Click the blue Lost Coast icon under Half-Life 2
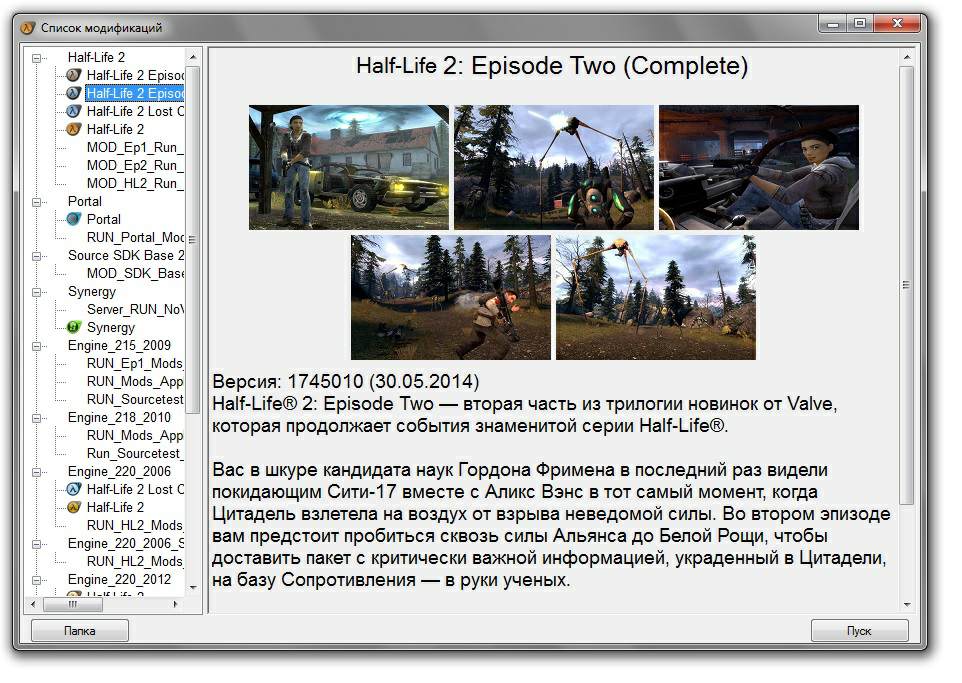Screen dimensions: 962x683 click(73, 111)
